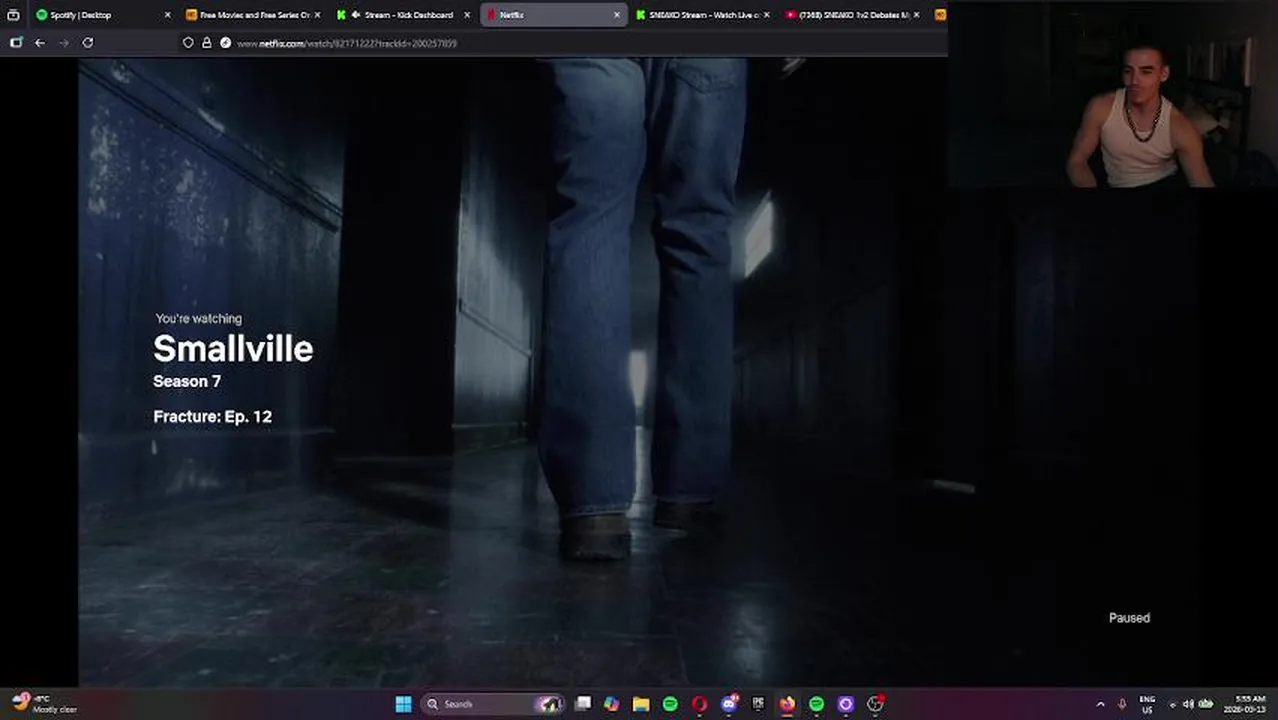Open the SNEAKO 1v2 Debates YouTube tab
Viewport: 1278px width, 720px height.
[850, 15]
